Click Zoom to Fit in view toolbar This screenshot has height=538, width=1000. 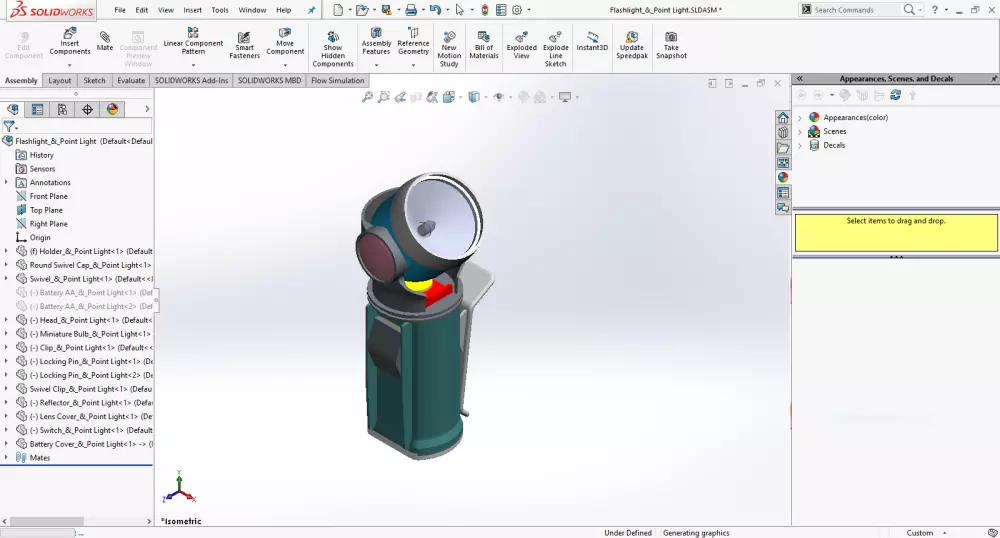coord(367,97)
